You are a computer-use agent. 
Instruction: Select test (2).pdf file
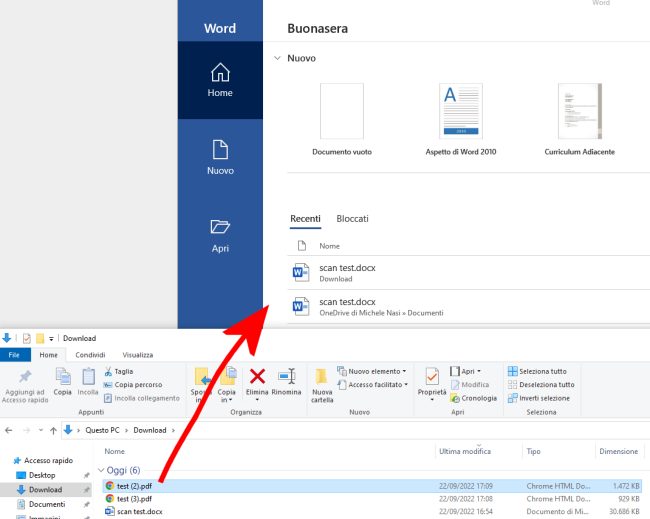pyautogui.click(x=372, y=486)
